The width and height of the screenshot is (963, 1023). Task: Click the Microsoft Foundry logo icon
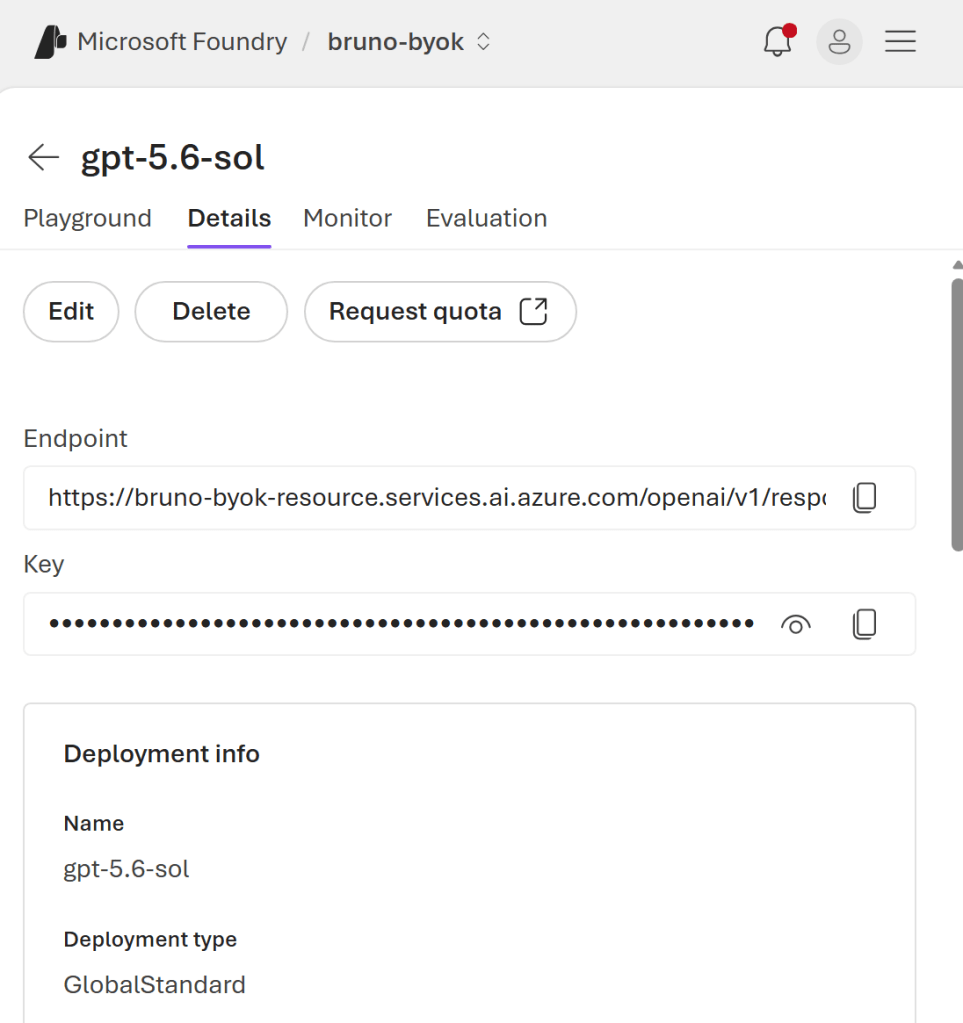(x=50, y=42)
